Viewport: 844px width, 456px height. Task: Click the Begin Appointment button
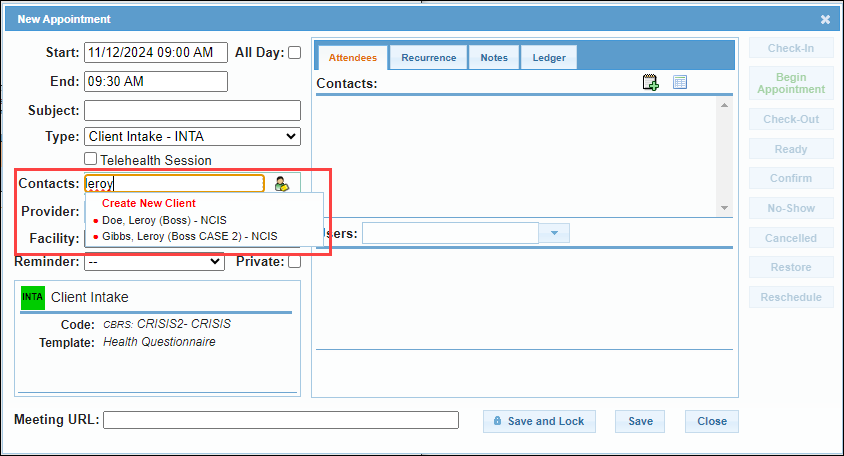coord(791,83)
